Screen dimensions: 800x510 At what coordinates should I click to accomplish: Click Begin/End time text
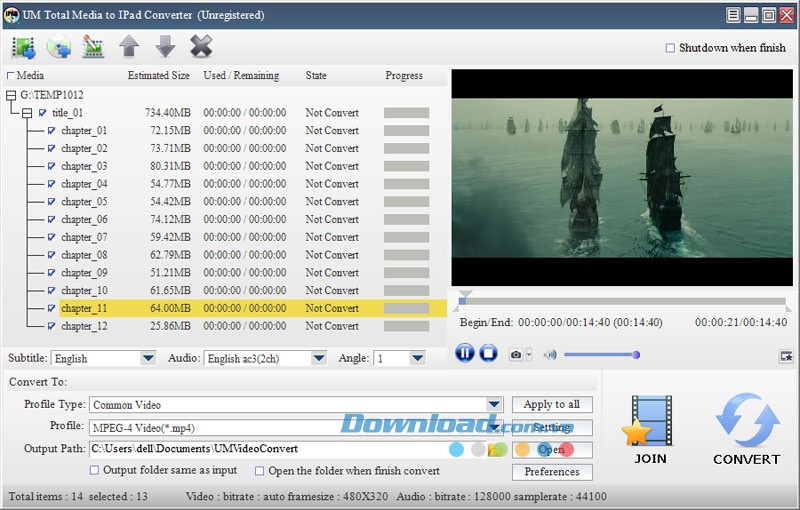pos(561,322)
